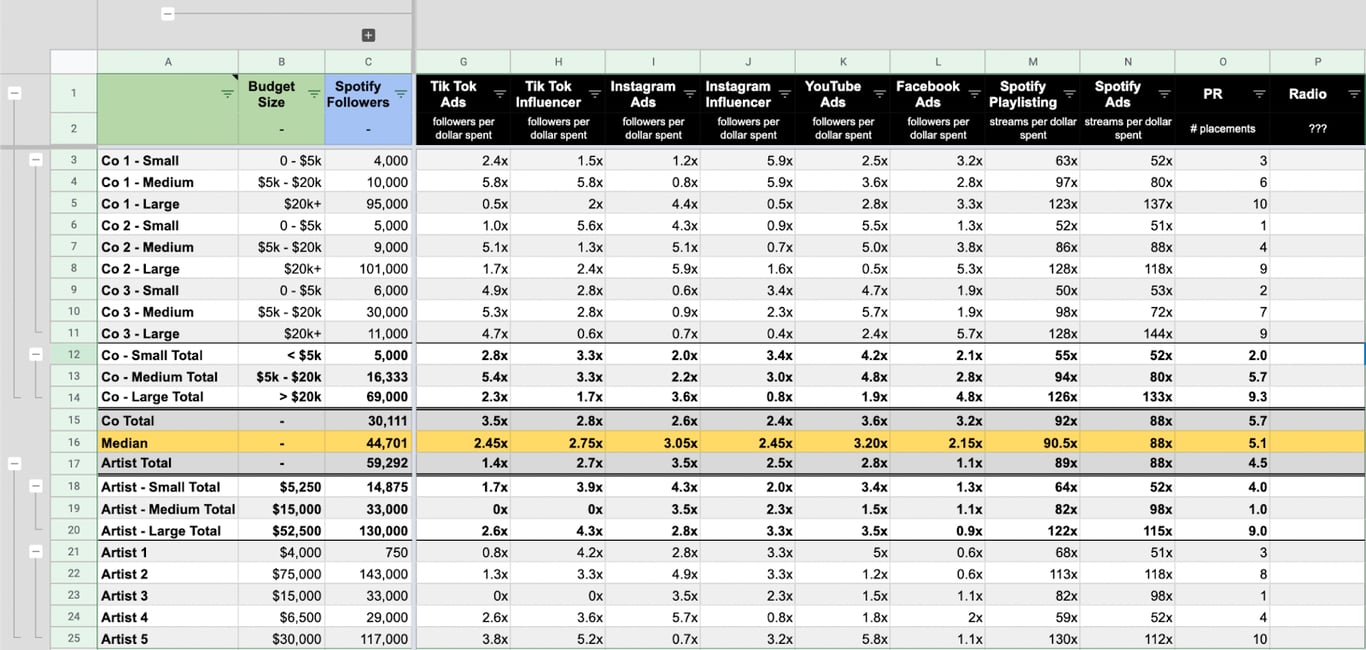Open the YouTube Ads column filter

pyautogui.click(x=880, y=94)
